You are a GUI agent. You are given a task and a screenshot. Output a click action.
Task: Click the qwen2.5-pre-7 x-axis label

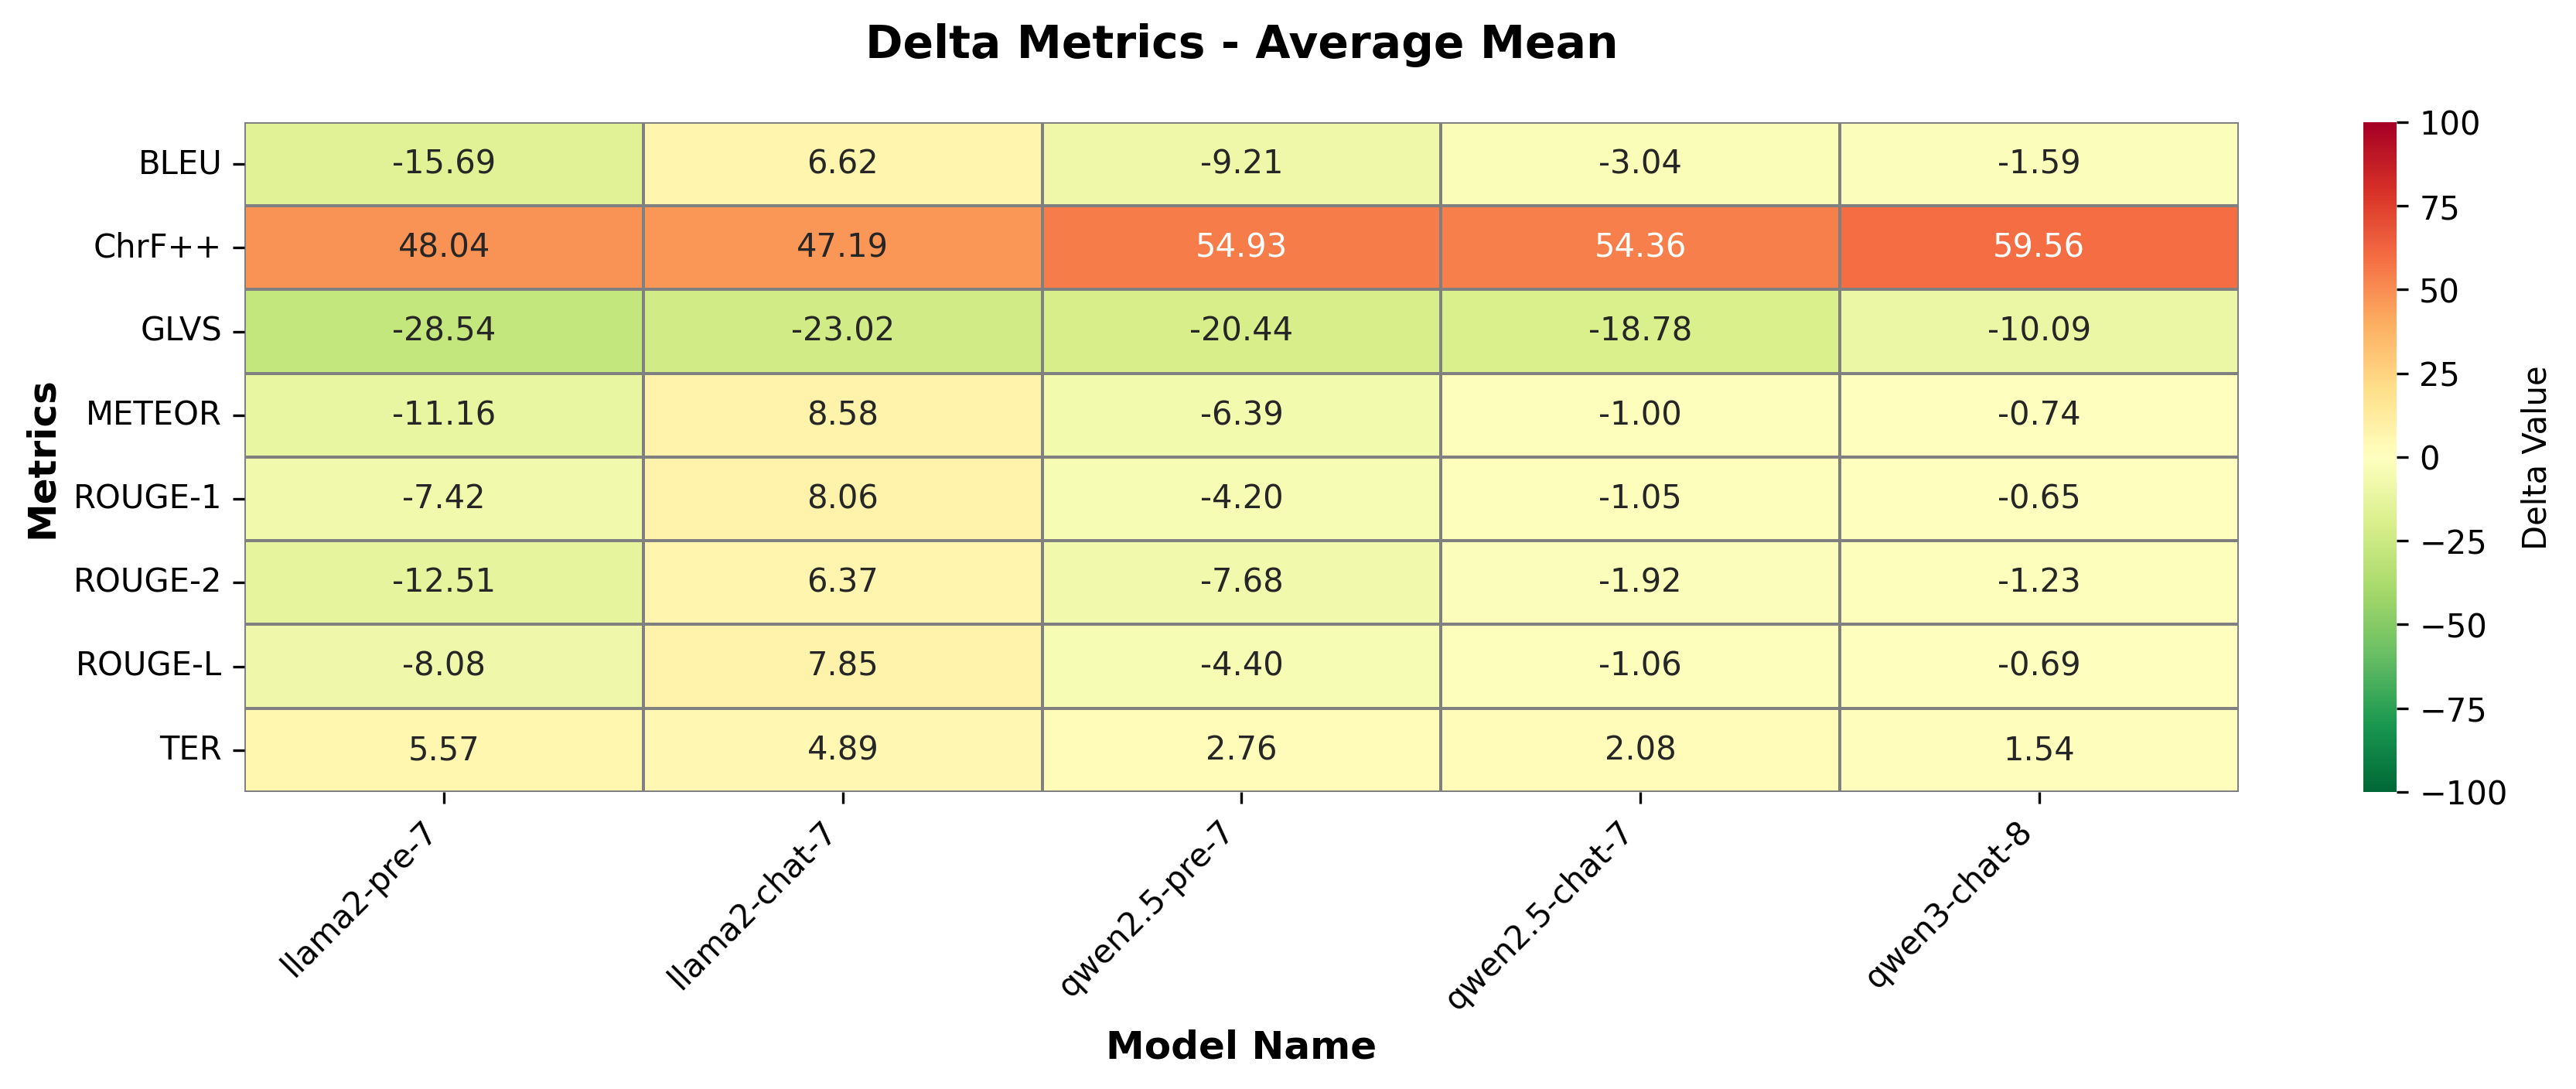(x=1145, y=915)
